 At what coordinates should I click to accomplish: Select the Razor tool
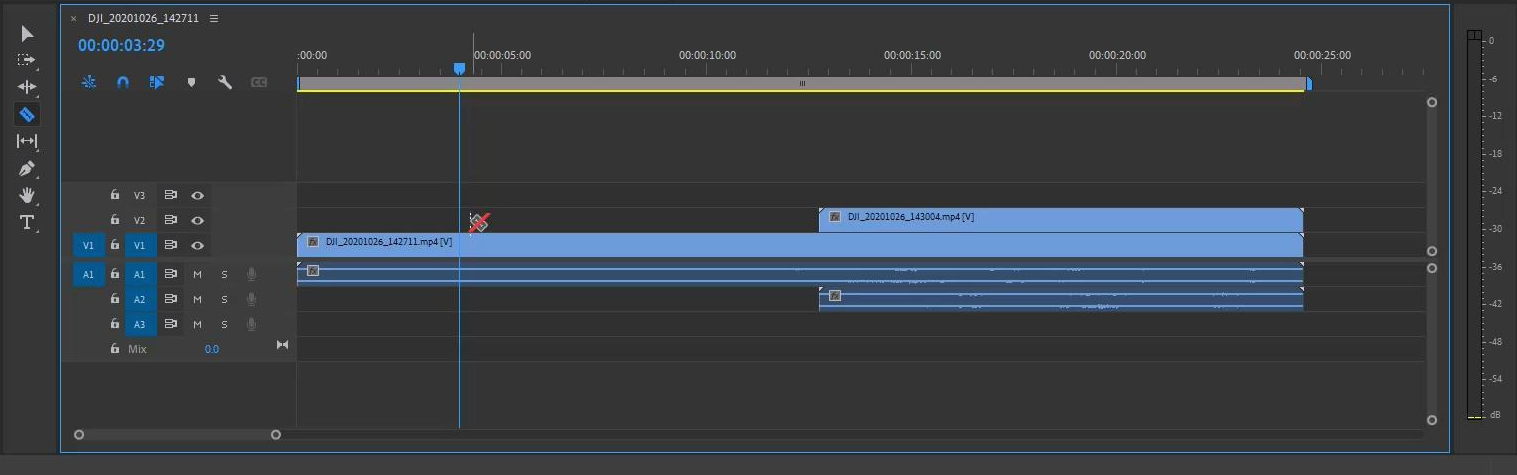coord(27,114)
